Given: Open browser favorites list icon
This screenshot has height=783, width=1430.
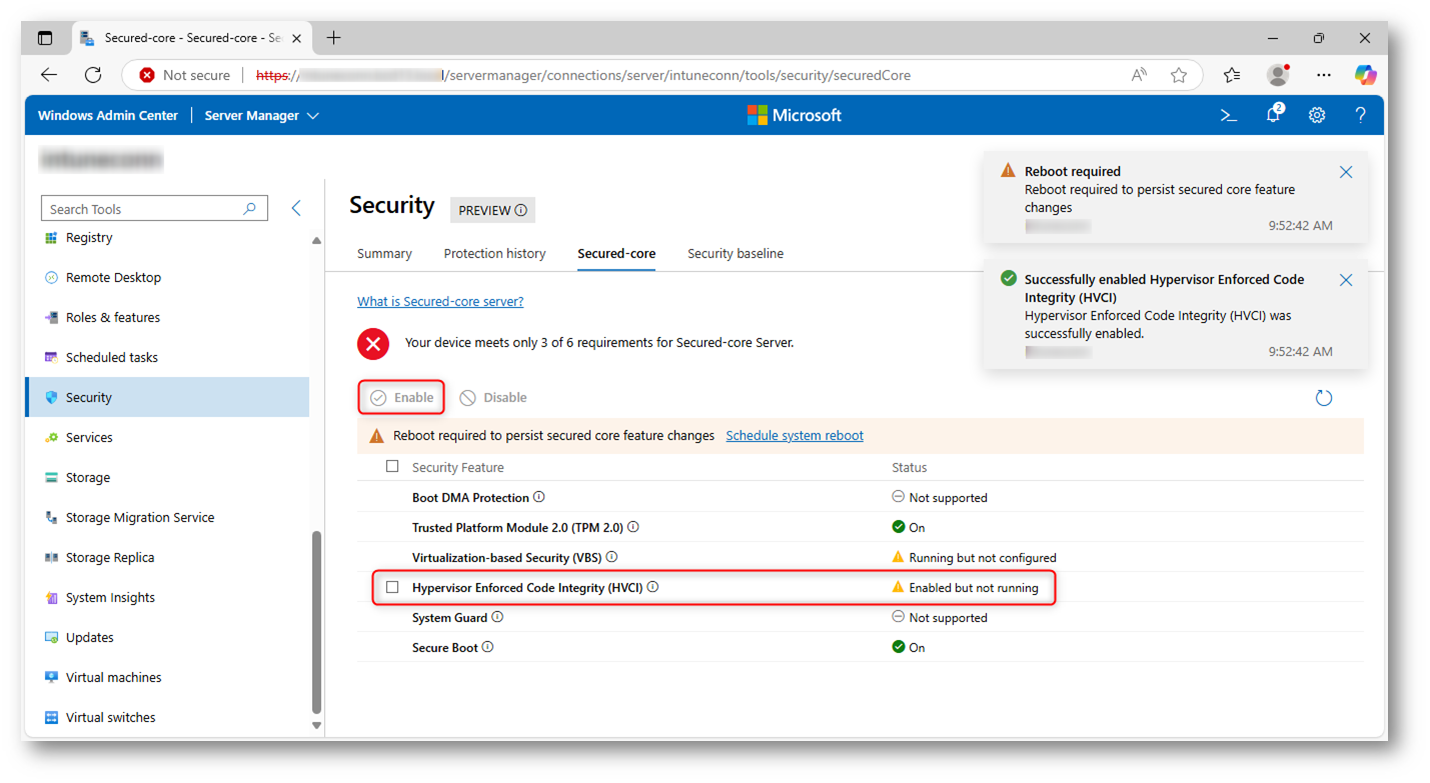Looking at the screenshot, I should pyautogui.click(x=1232, y=75).
